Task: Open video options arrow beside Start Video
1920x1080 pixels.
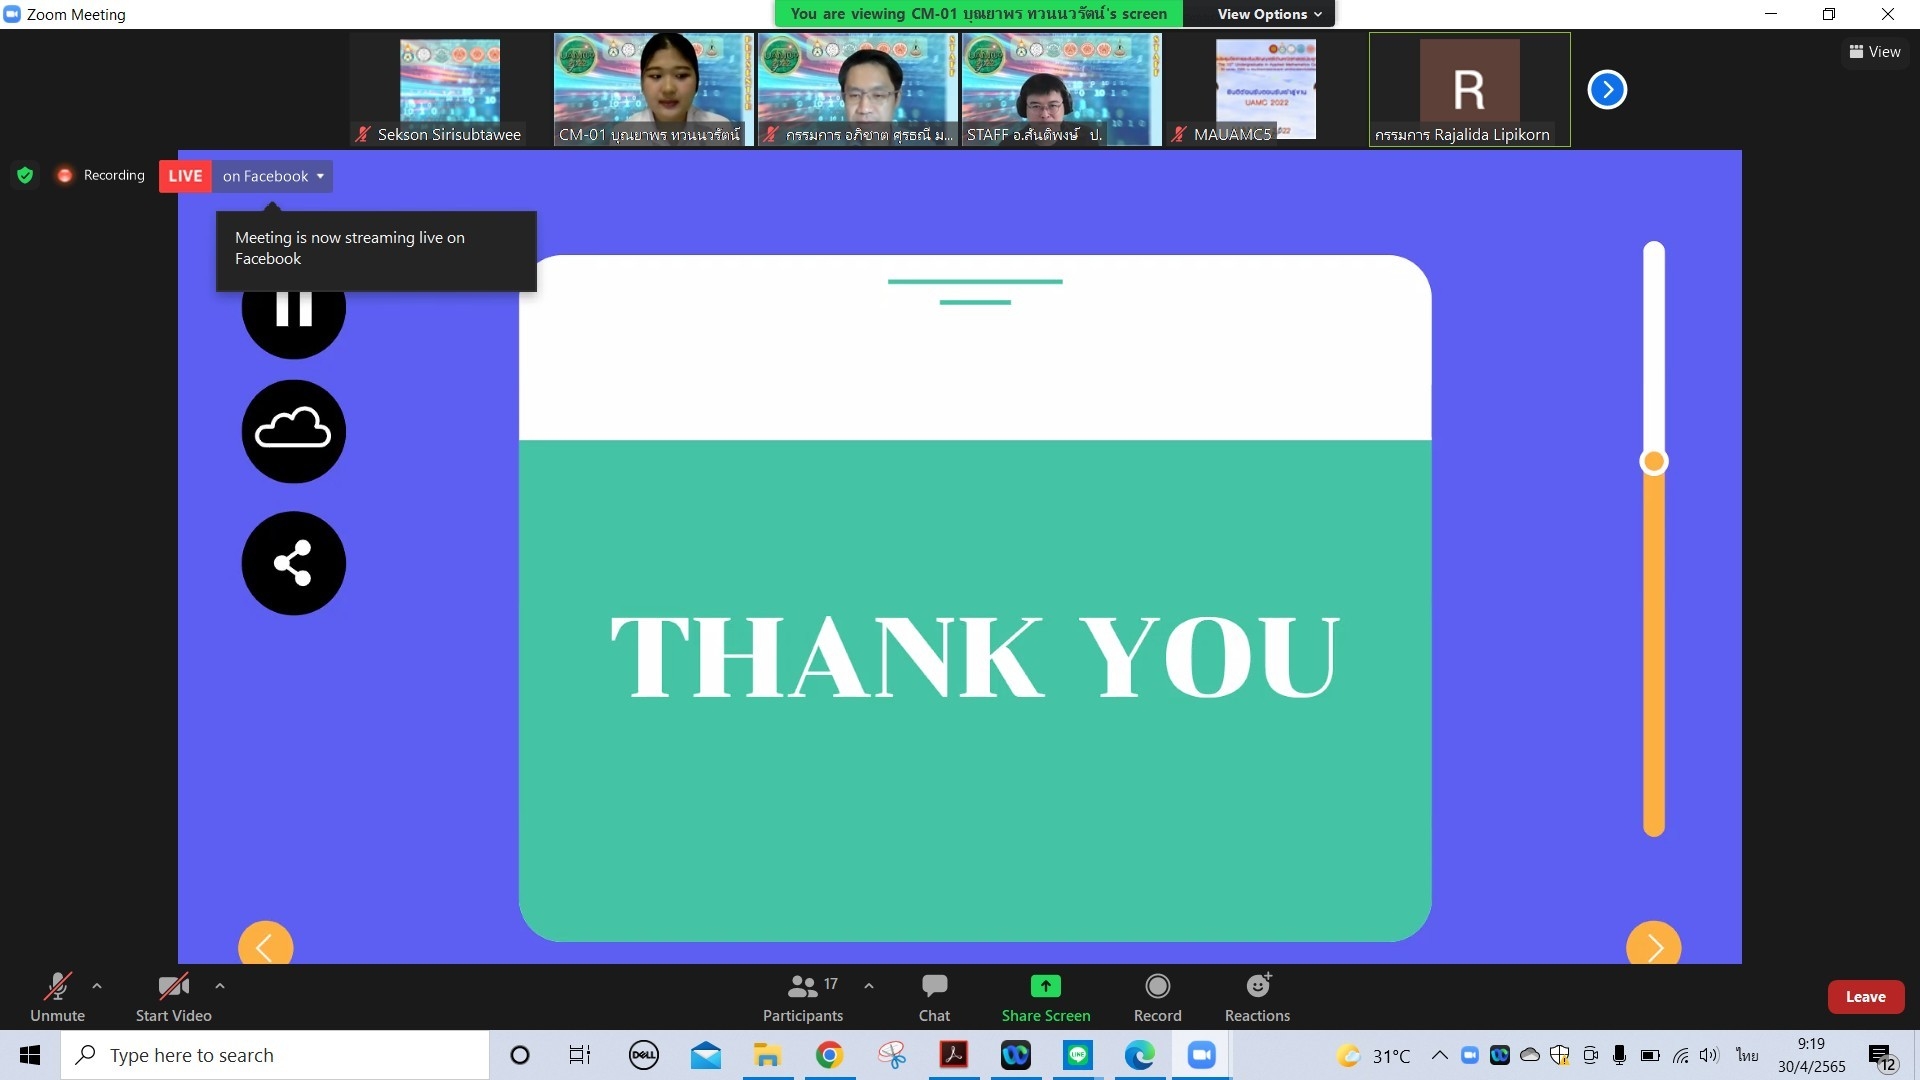Action: click(220, 986)
